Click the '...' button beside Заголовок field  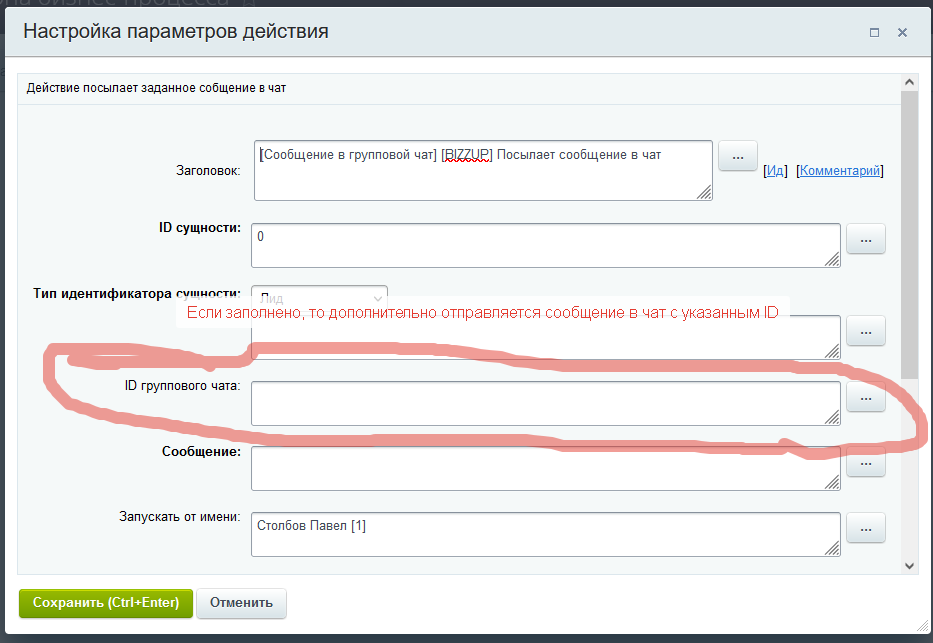[x=738, y=157]
